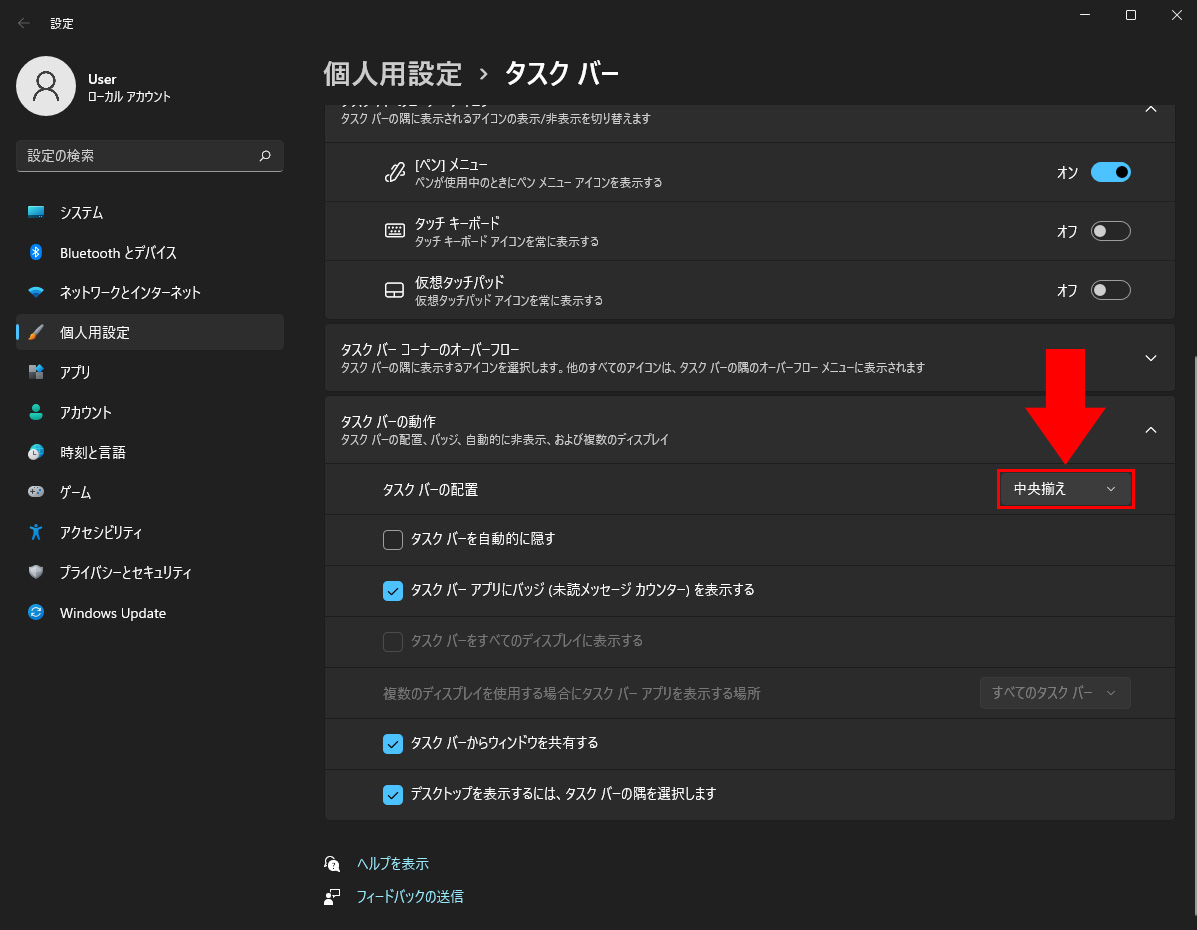Click the ヘルプを表示 link
The height and width of the screenshot is (930, 1197).
click(392, 864)
